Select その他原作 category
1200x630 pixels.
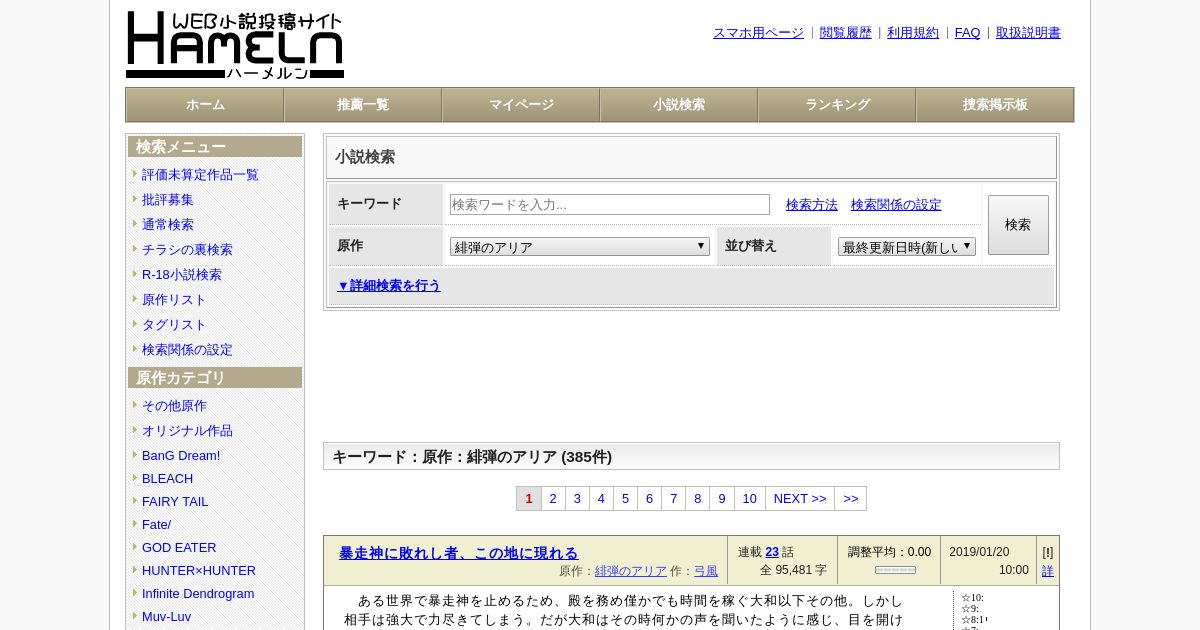(174, 405)
